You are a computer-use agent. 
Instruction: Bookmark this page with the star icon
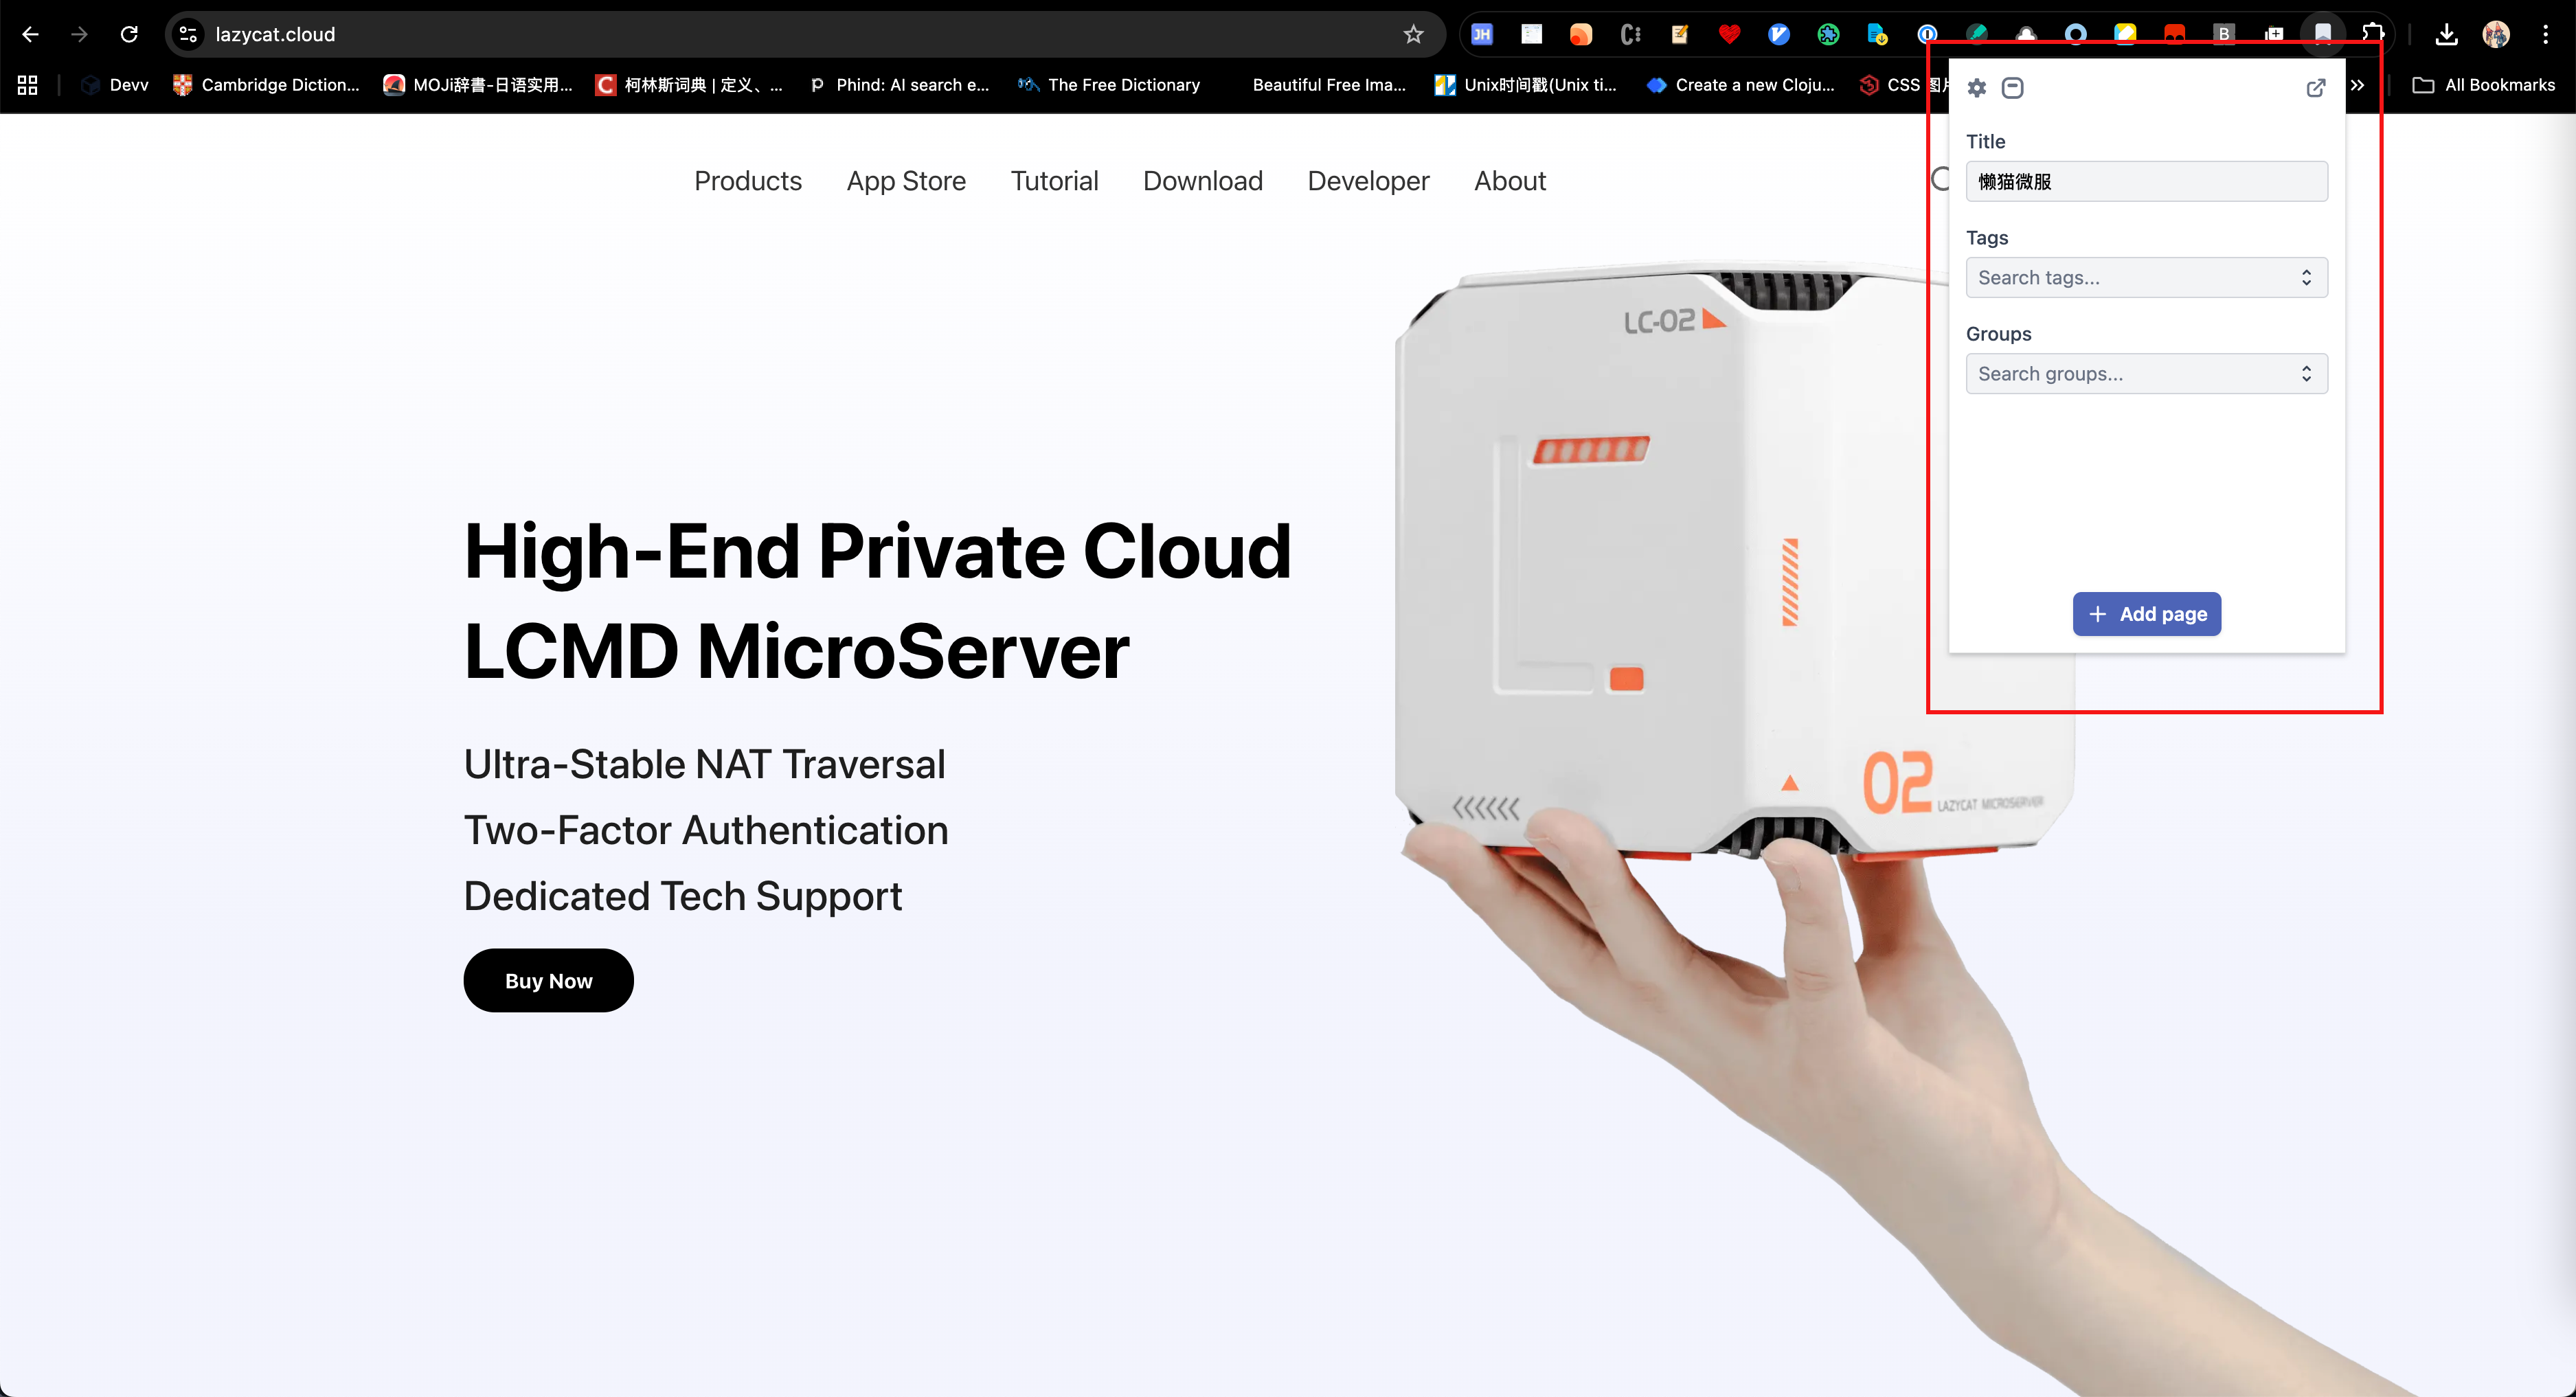click(1413, 34)
